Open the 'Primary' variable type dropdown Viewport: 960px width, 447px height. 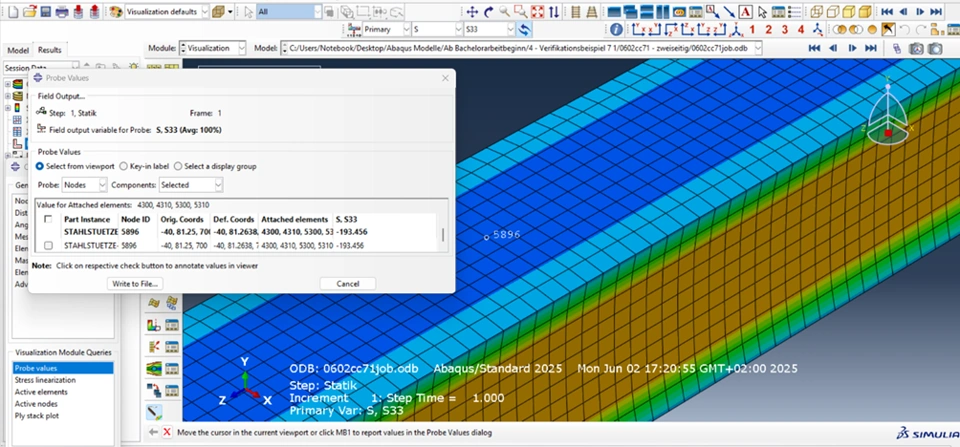(x=387, y=29)
